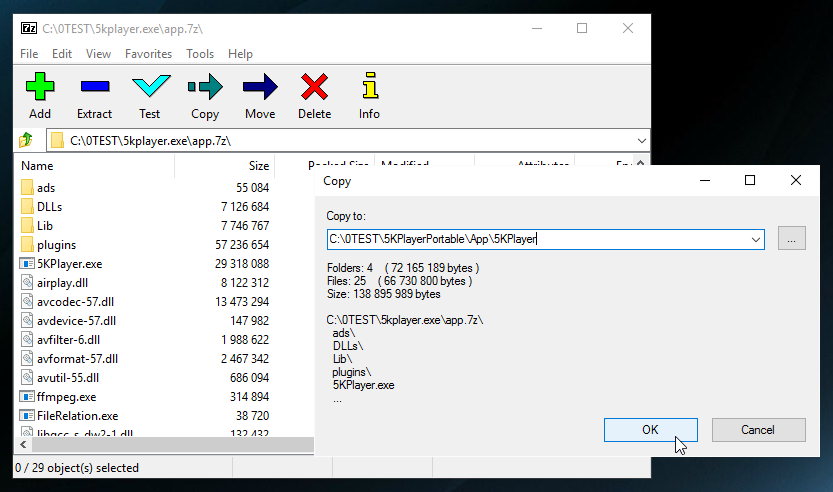Click the avfilter-6.dll file icon

click(27, 340)
